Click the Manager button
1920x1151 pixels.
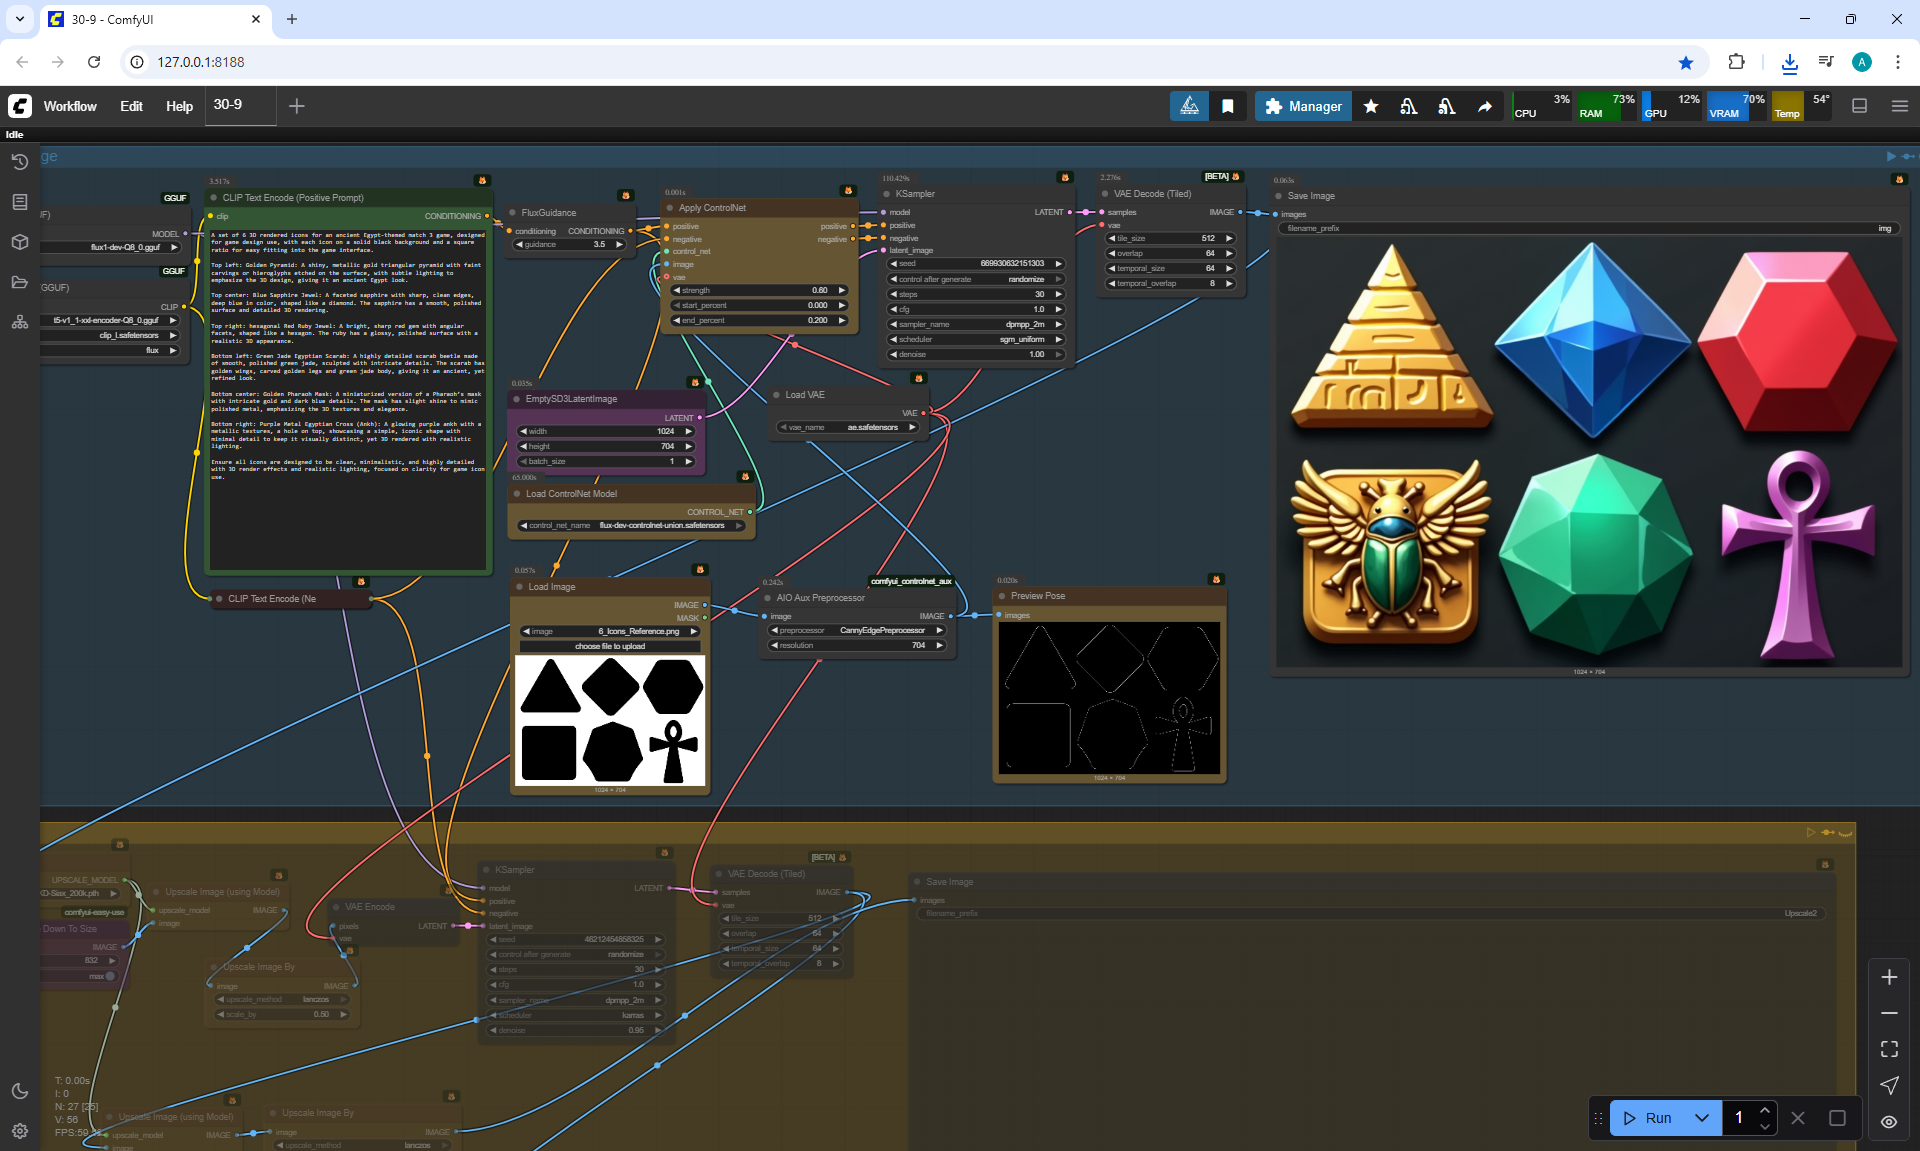[1303, 106]
